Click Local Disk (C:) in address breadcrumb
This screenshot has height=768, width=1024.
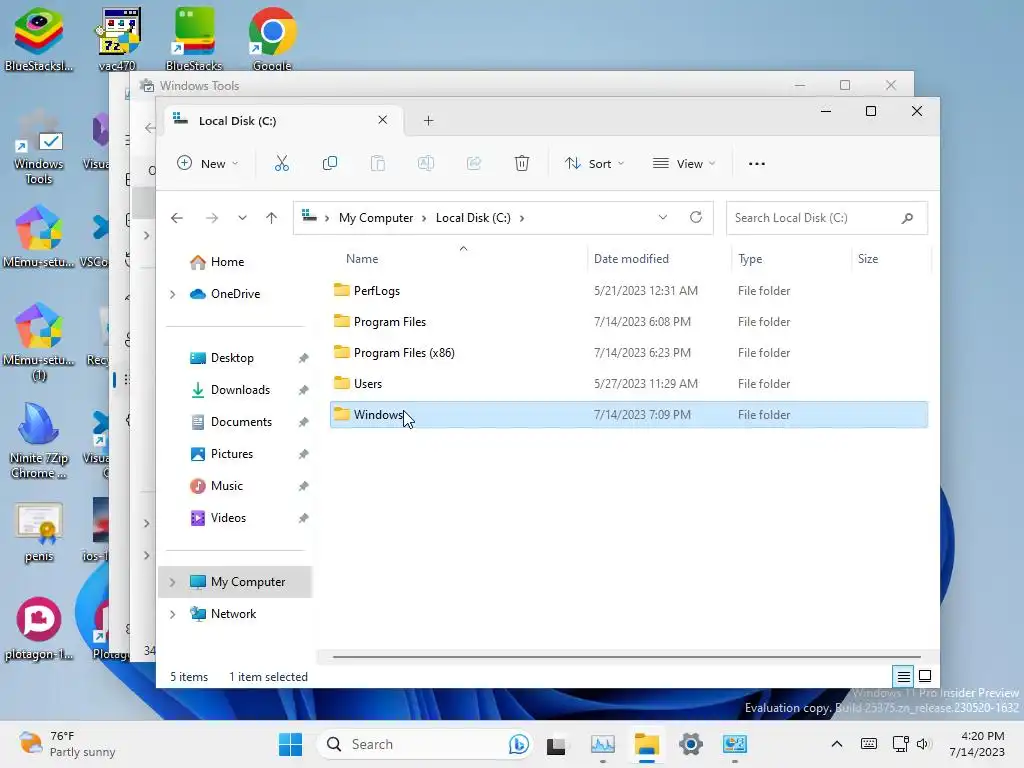[473, 218]
